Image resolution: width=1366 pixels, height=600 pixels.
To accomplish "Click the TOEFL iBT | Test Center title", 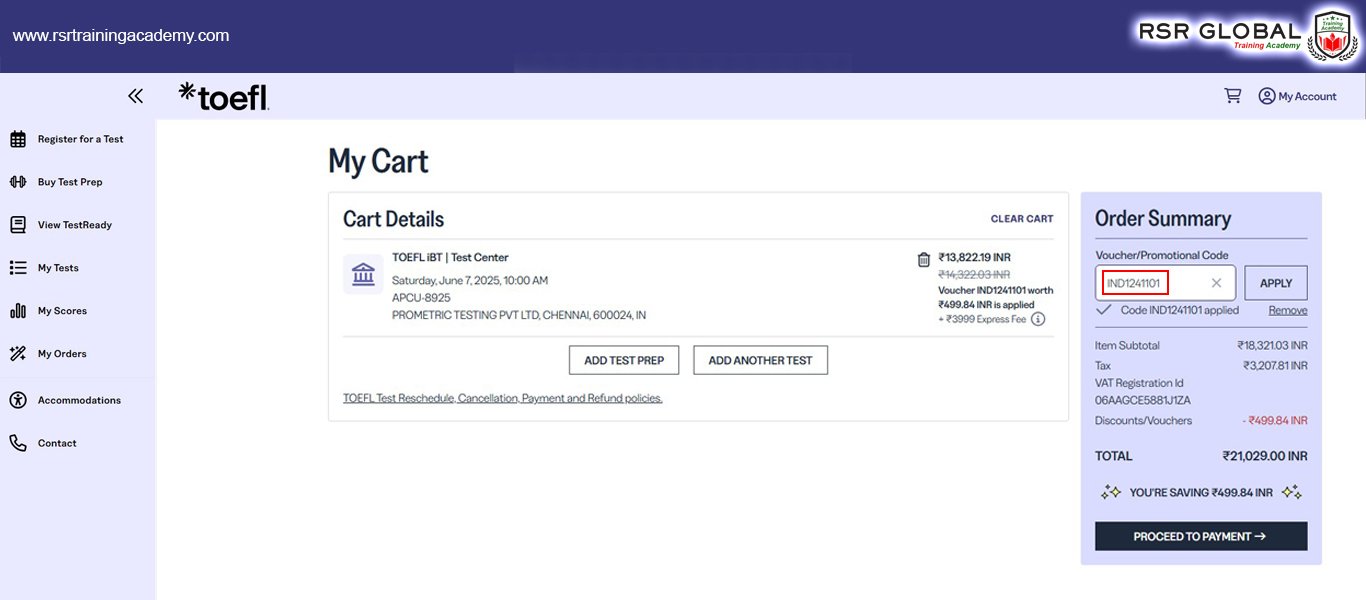I will click(x=450, y=258).
